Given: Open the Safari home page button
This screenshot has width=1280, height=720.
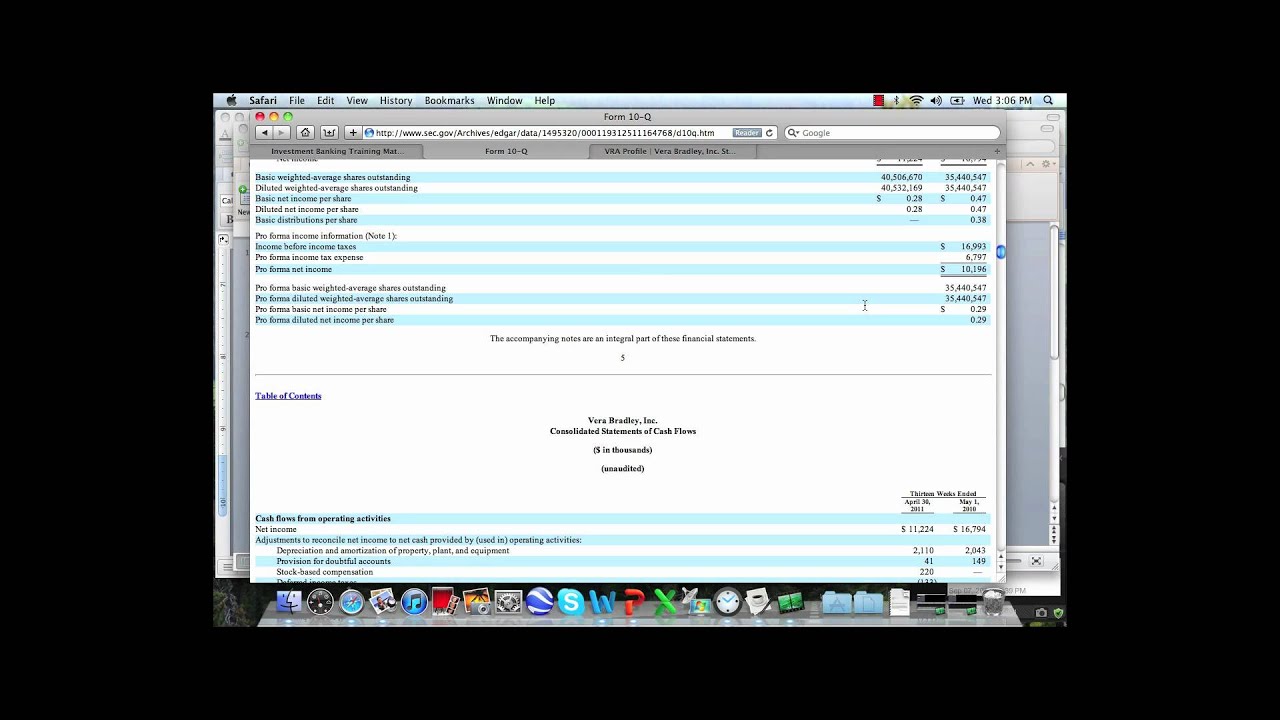Looking at the screenshot, I should coord(306,132).
